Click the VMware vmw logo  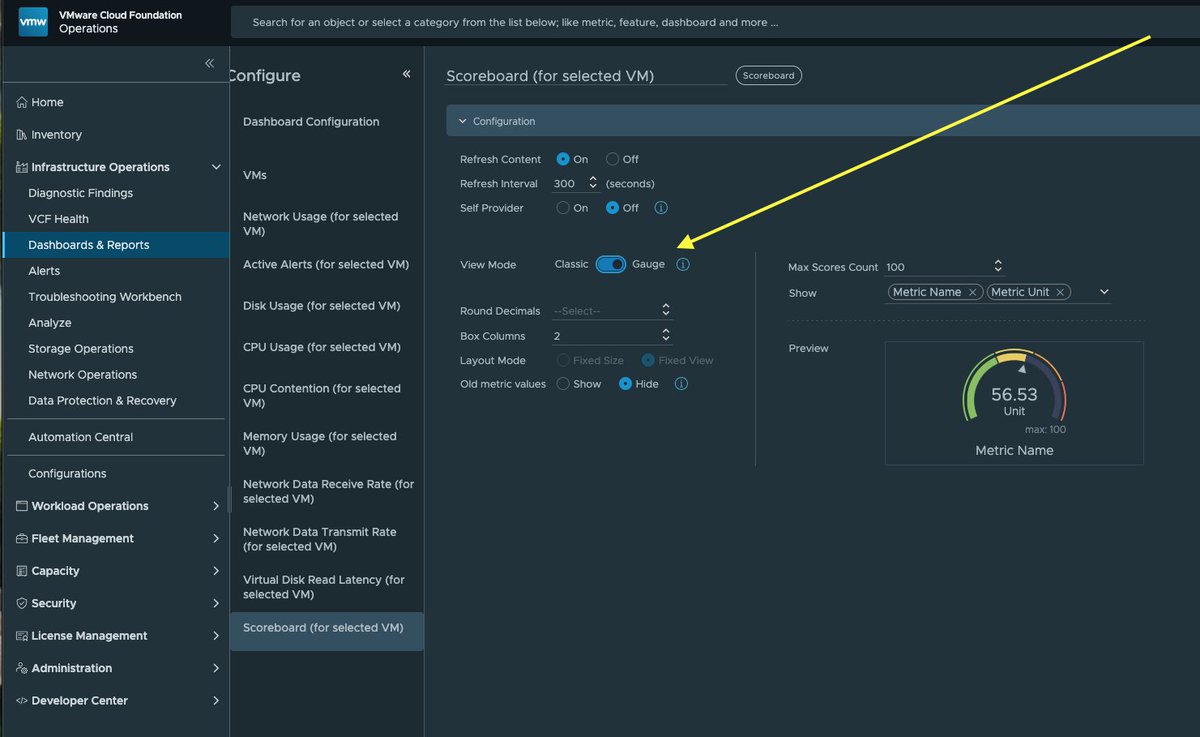[35, 22]
